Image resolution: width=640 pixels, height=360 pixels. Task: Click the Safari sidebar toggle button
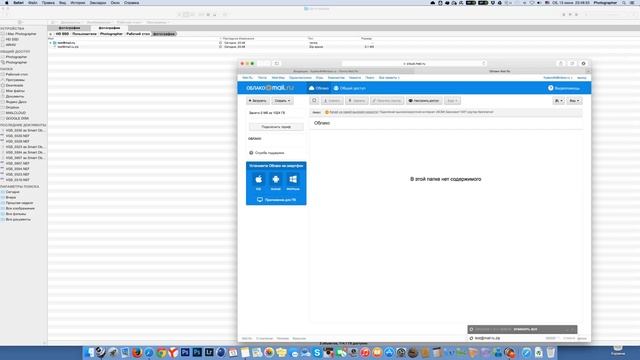tap(277, 64)
